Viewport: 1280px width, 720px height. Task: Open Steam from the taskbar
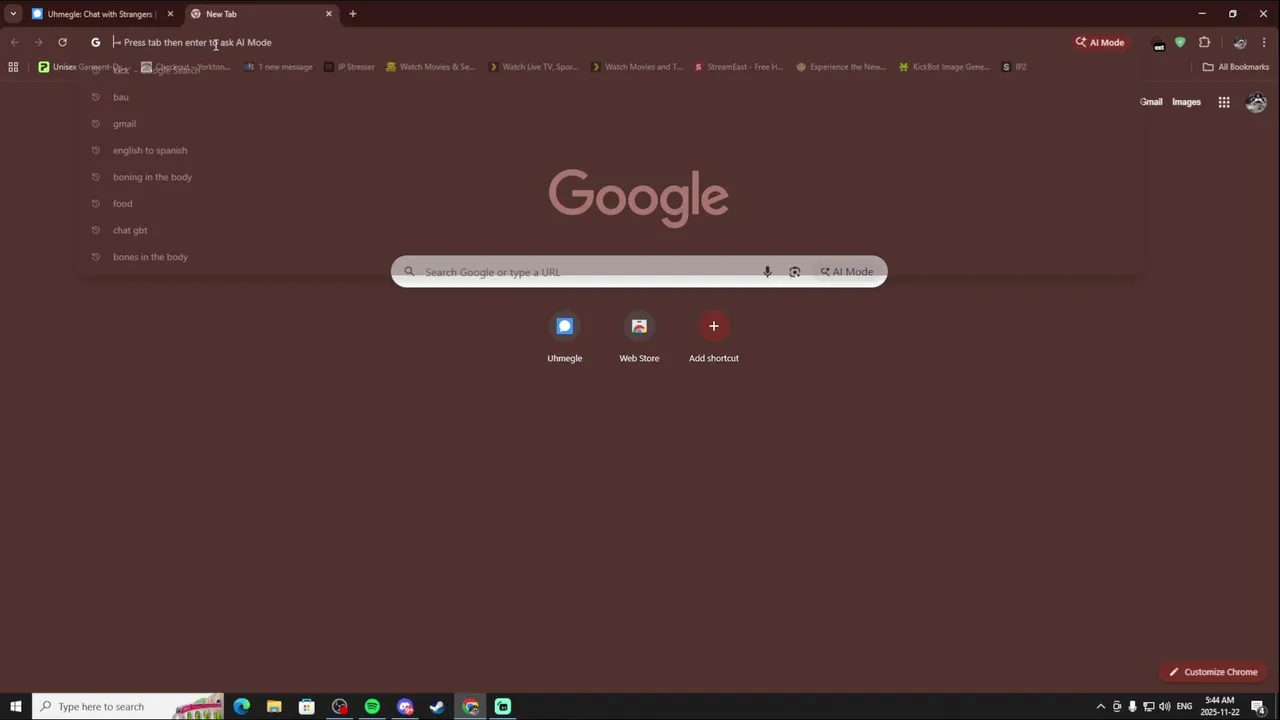pos(437,706)
